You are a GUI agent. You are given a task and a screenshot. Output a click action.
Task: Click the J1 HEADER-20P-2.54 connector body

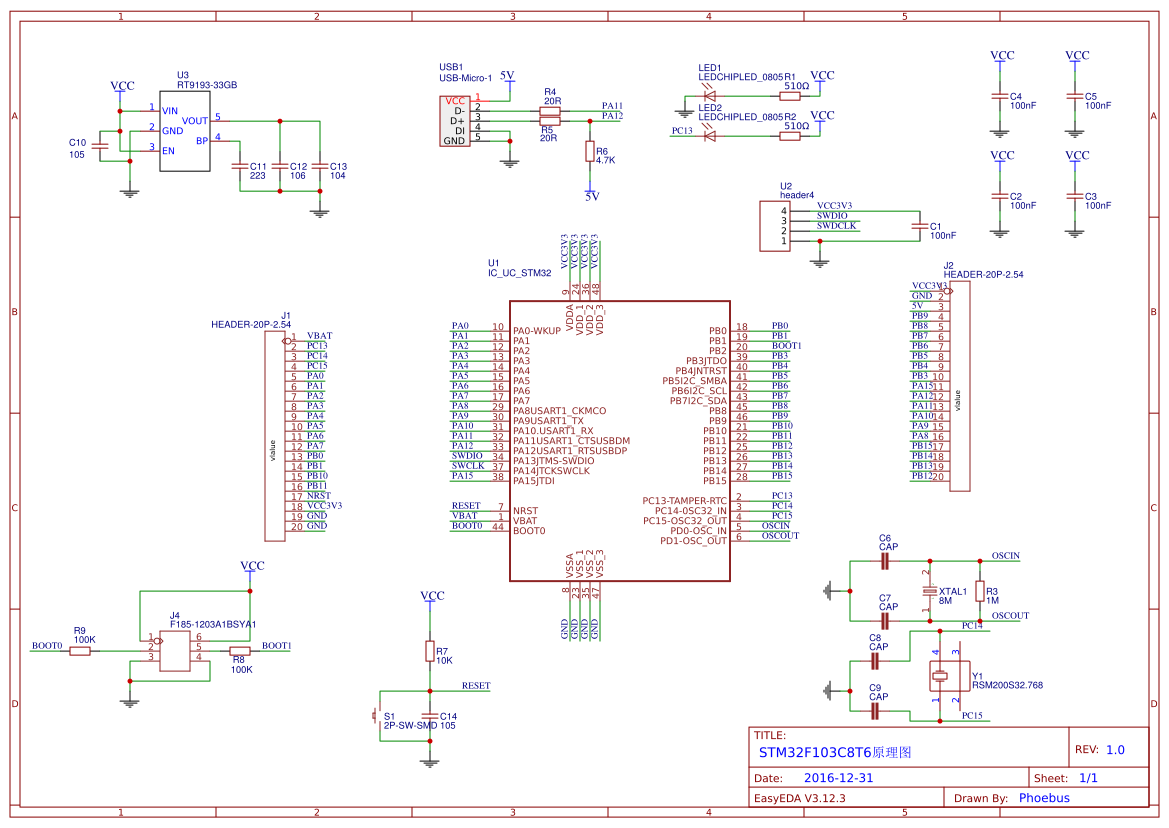(274, 436)
